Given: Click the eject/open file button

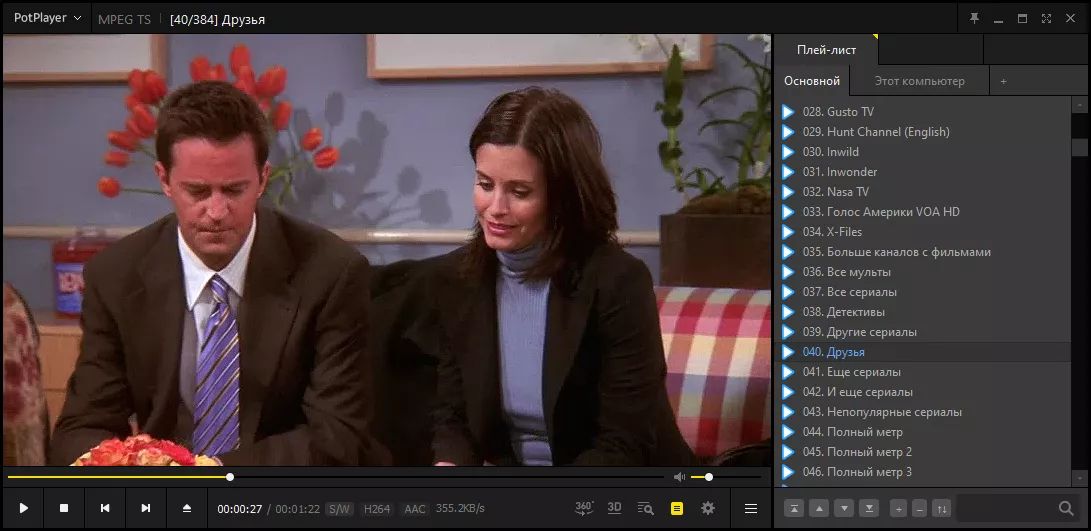Looking at the screenshot, I should tap(186, 508).
